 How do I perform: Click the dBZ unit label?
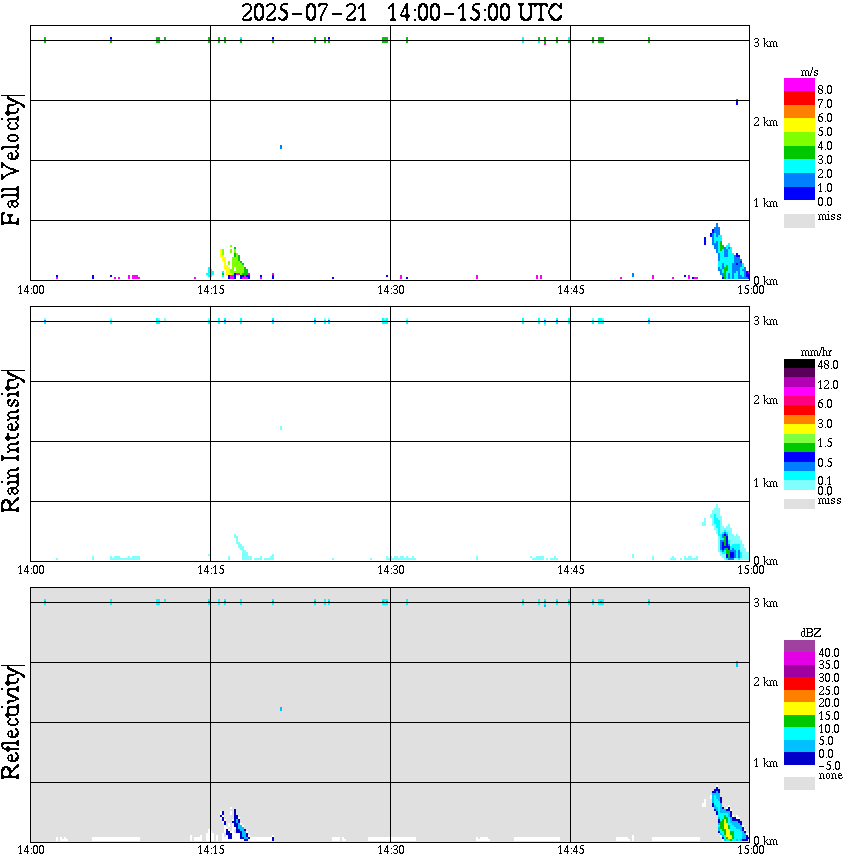coord(810,632)
